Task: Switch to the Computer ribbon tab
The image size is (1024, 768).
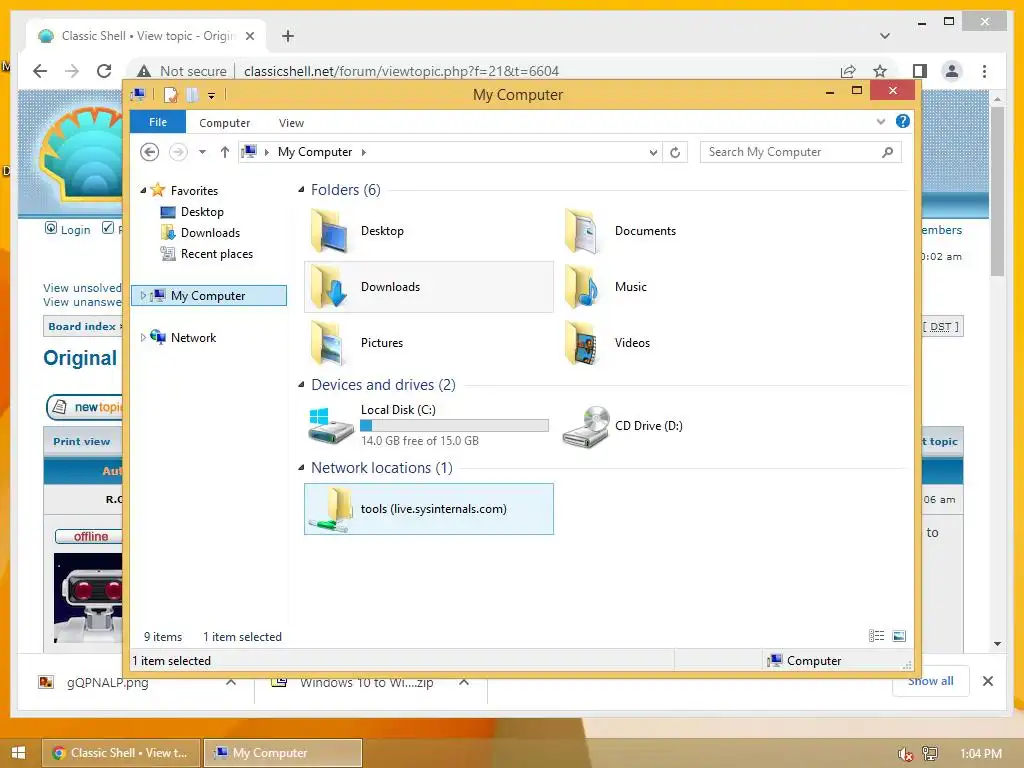Action: [x=225, y=123]
